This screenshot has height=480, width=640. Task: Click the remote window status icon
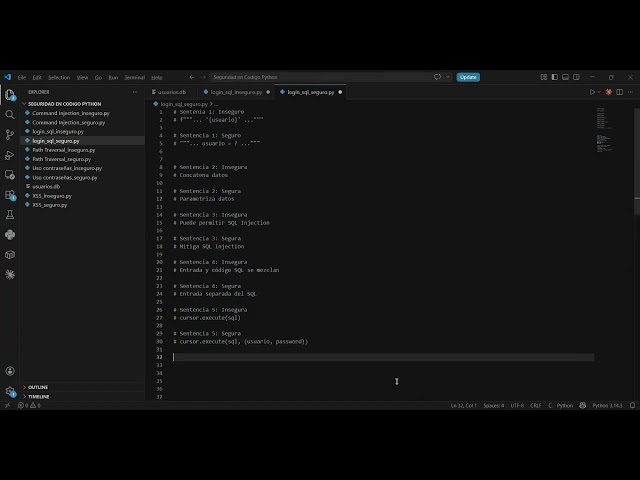tap(7, 405)
